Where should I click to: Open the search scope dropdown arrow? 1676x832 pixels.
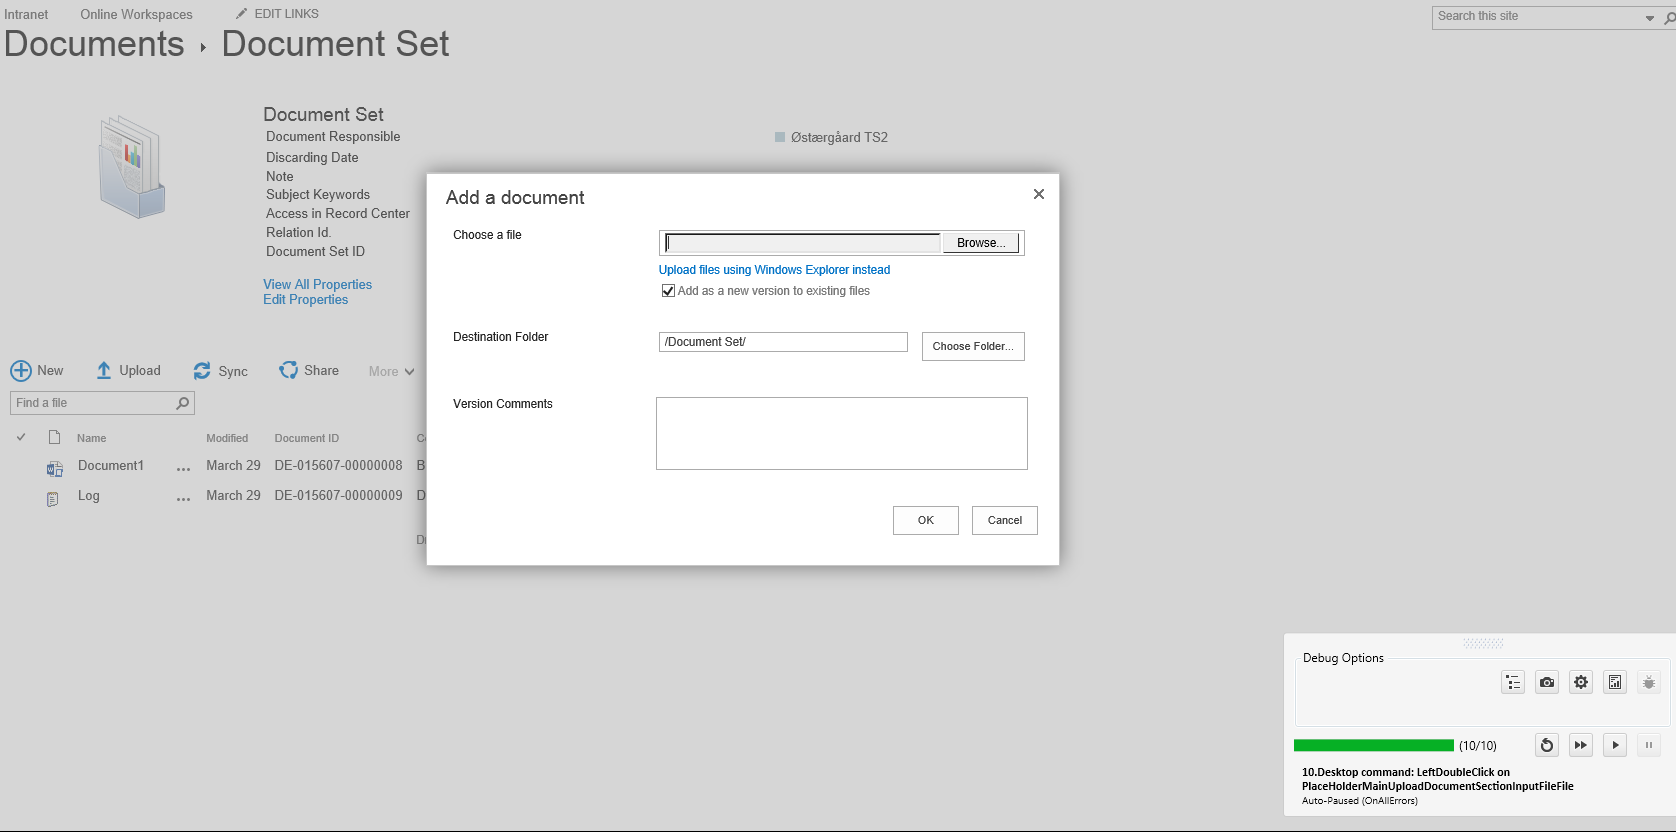(1650, 17)
